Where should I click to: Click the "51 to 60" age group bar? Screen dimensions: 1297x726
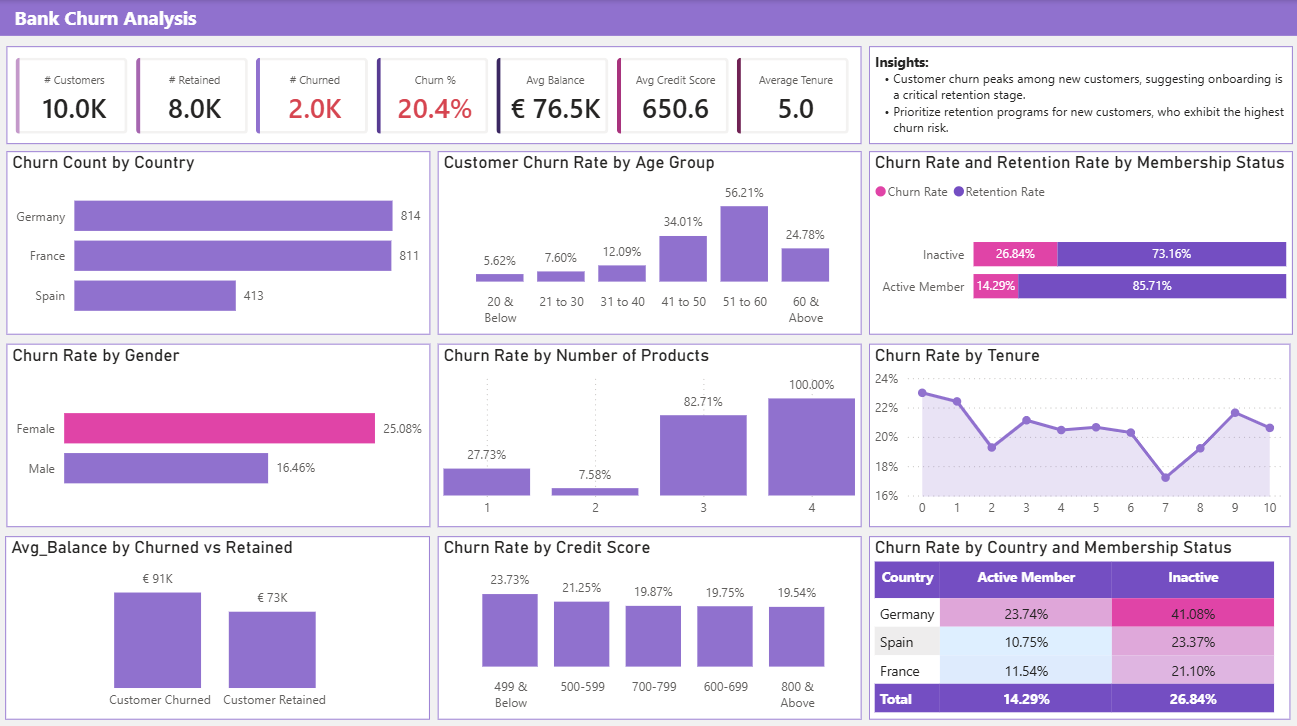[744, 244]
